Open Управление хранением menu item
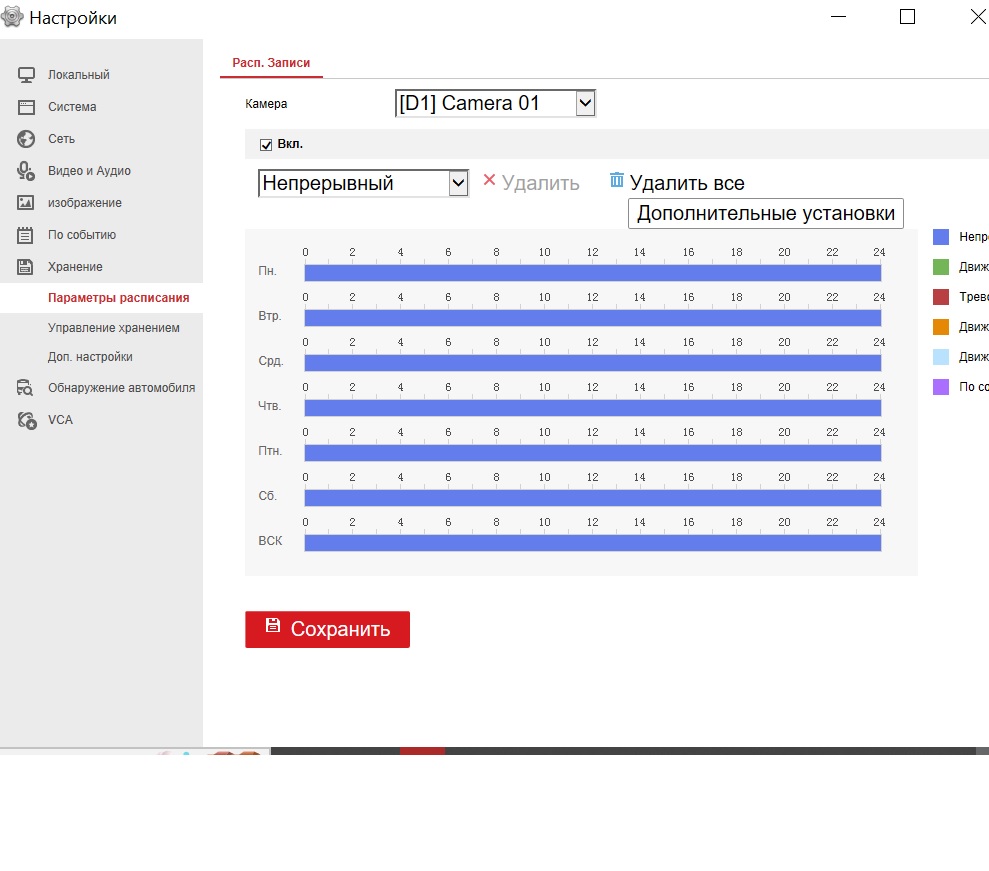 coord(114,328)
